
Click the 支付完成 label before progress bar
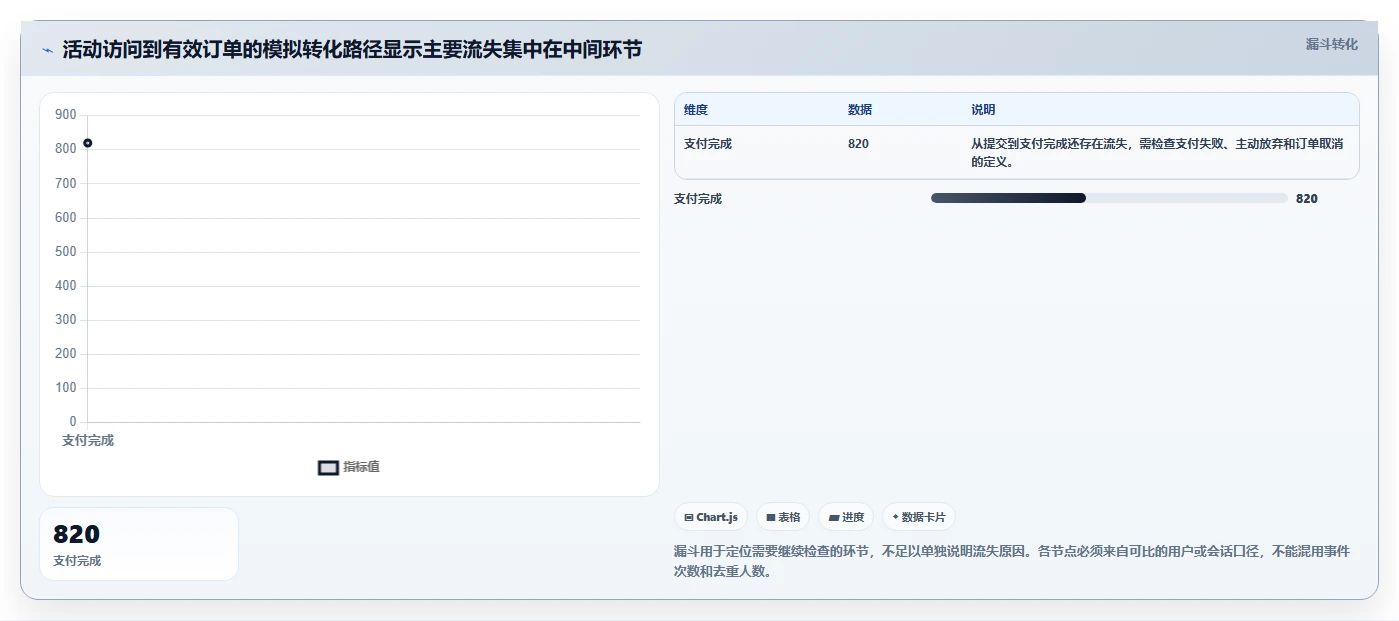[x=698, y=199]
